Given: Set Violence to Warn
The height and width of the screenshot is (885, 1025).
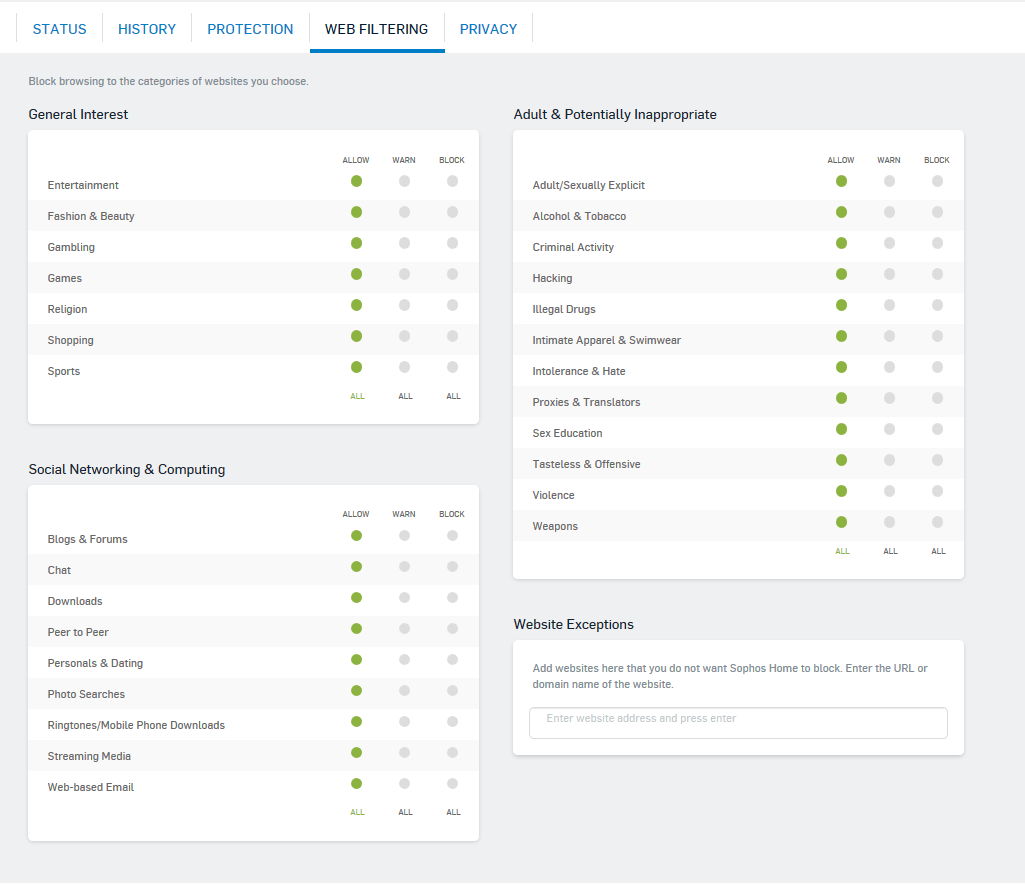Looking at the screenshot, I should [890, 492].
